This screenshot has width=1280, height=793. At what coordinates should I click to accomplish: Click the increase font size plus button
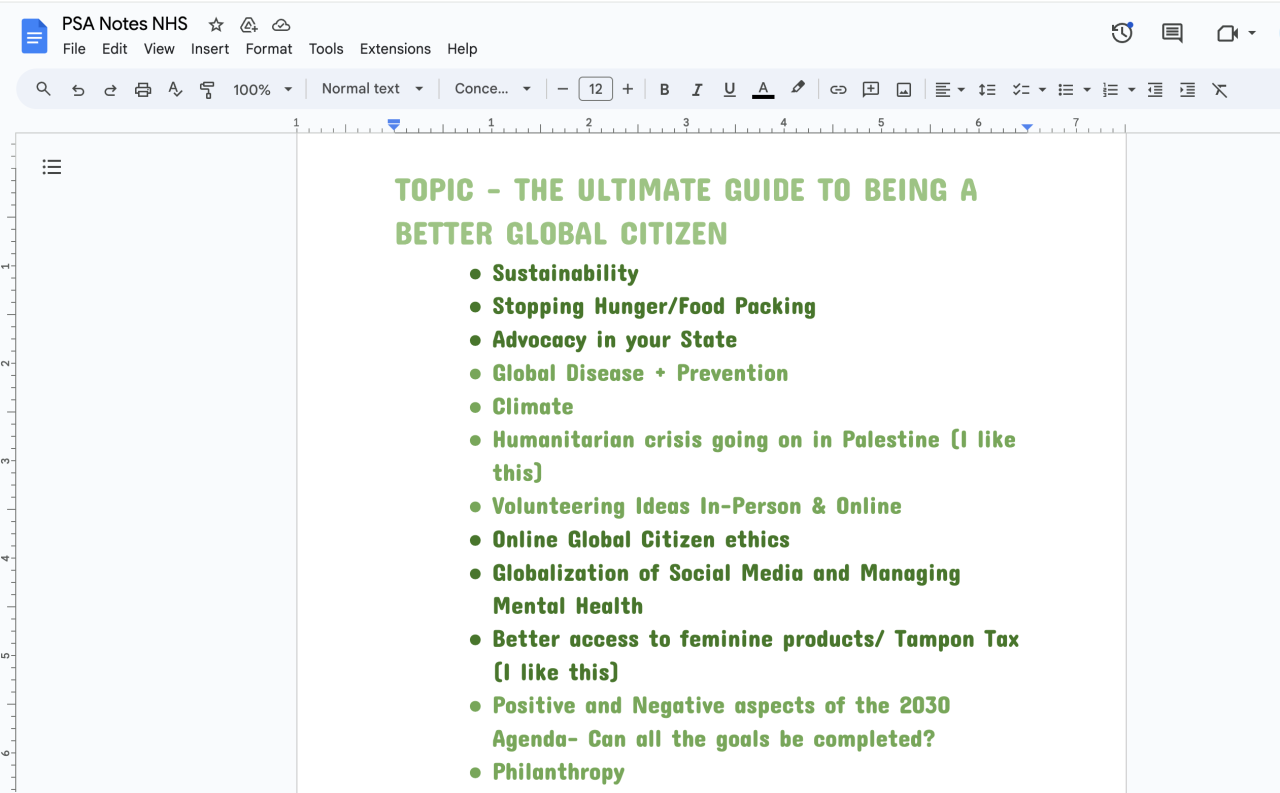628,89
